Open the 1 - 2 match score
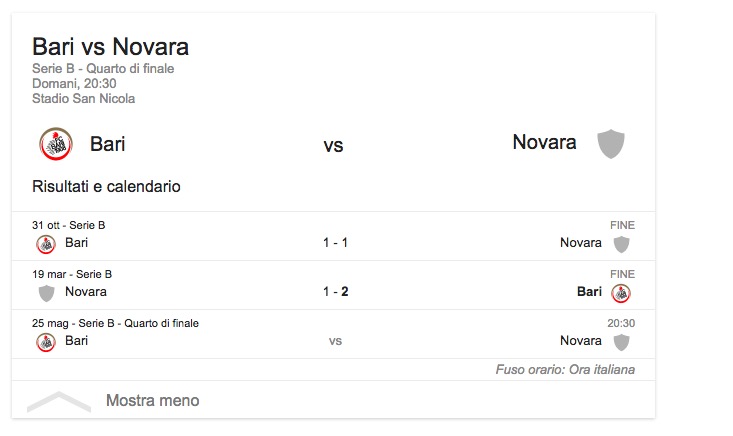Image resolution: width=733 pixels, height=436 pixels. pyautogui.click(x=334, y=292)
